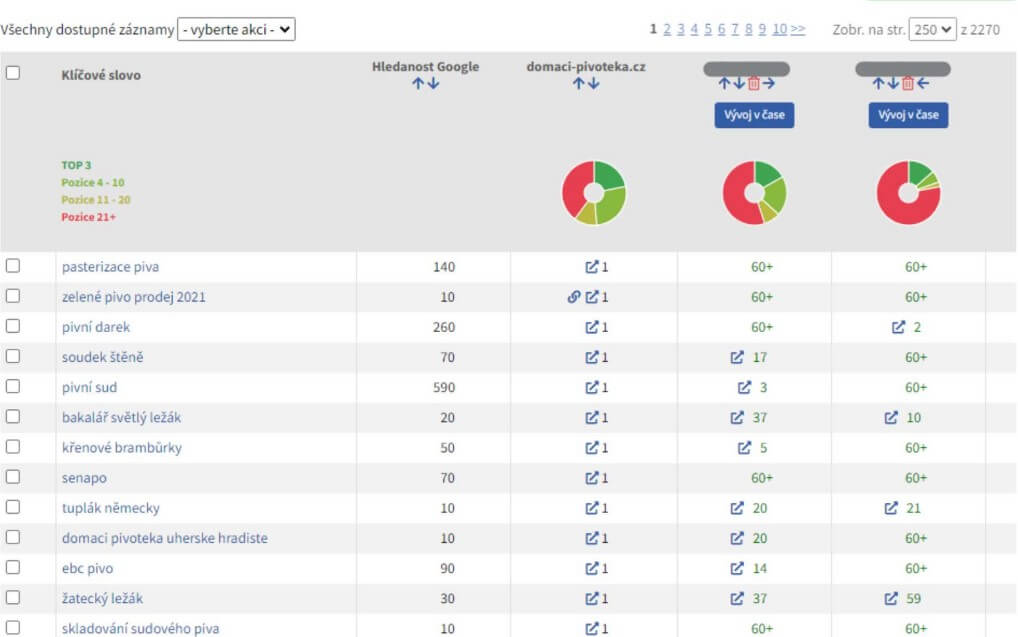The width and height of the screenshot is (1018, 637).
Task: Open keyword link žatecký ležák
Action: click(103, 599)
